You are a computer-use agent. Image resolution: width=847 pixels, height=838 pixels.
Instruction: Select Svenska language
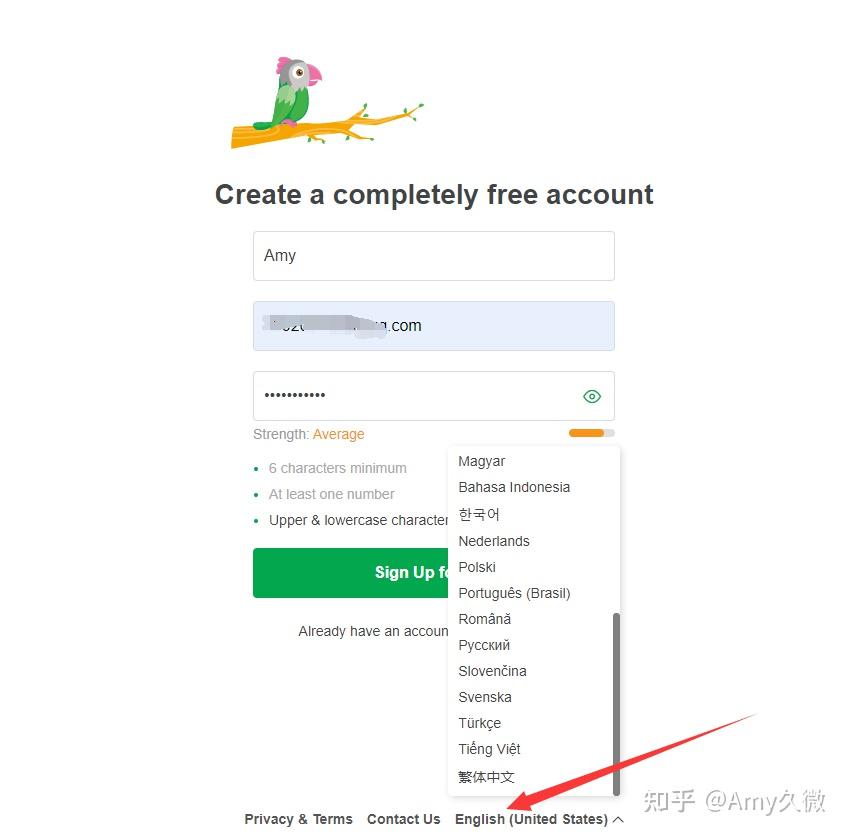[534, 697]
